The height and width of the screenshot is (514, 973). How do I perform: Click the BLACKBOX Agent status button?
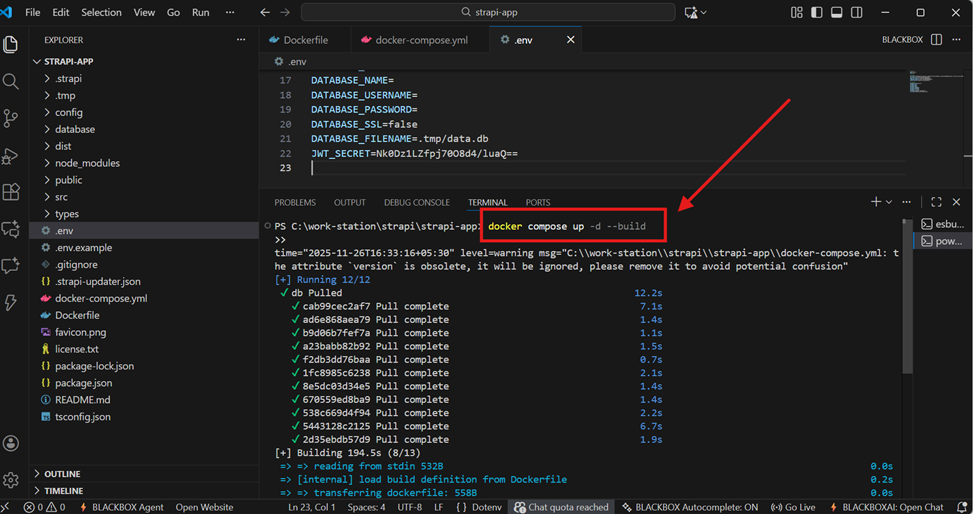tap(121, 507)
